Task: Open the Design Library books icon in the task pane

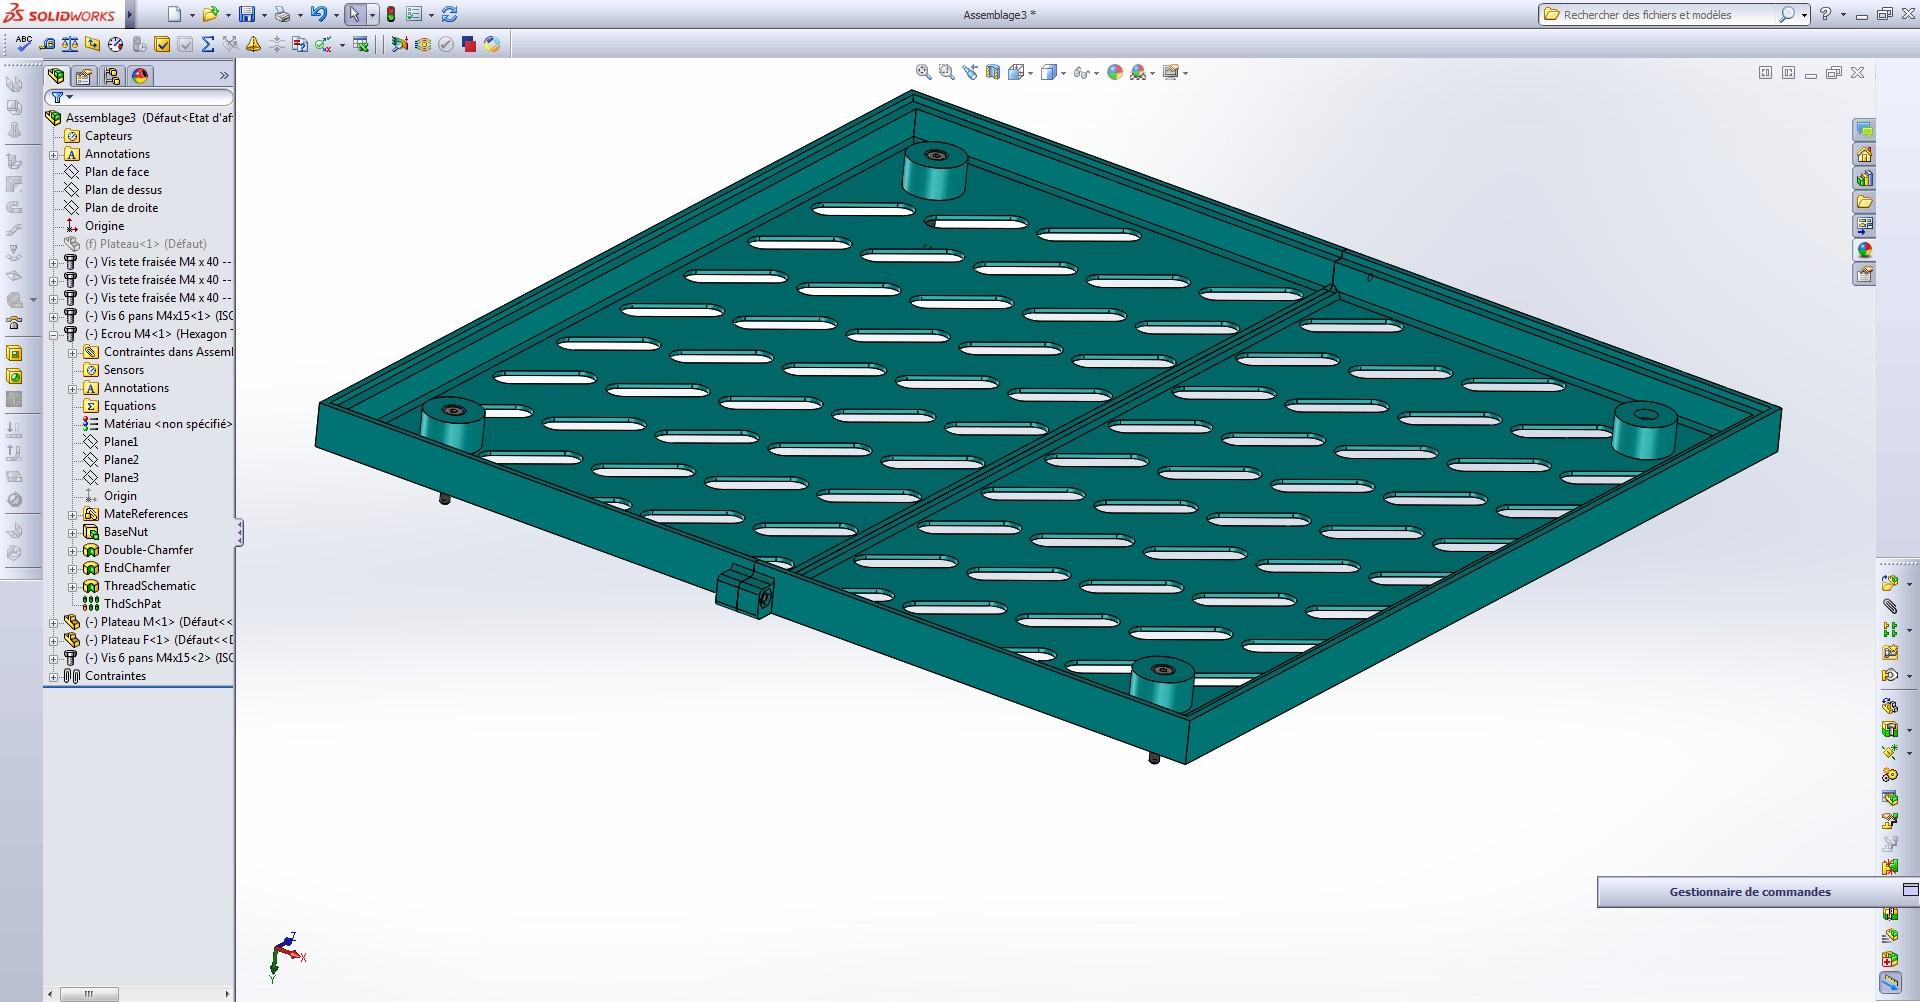Action: pos(1864,178)
